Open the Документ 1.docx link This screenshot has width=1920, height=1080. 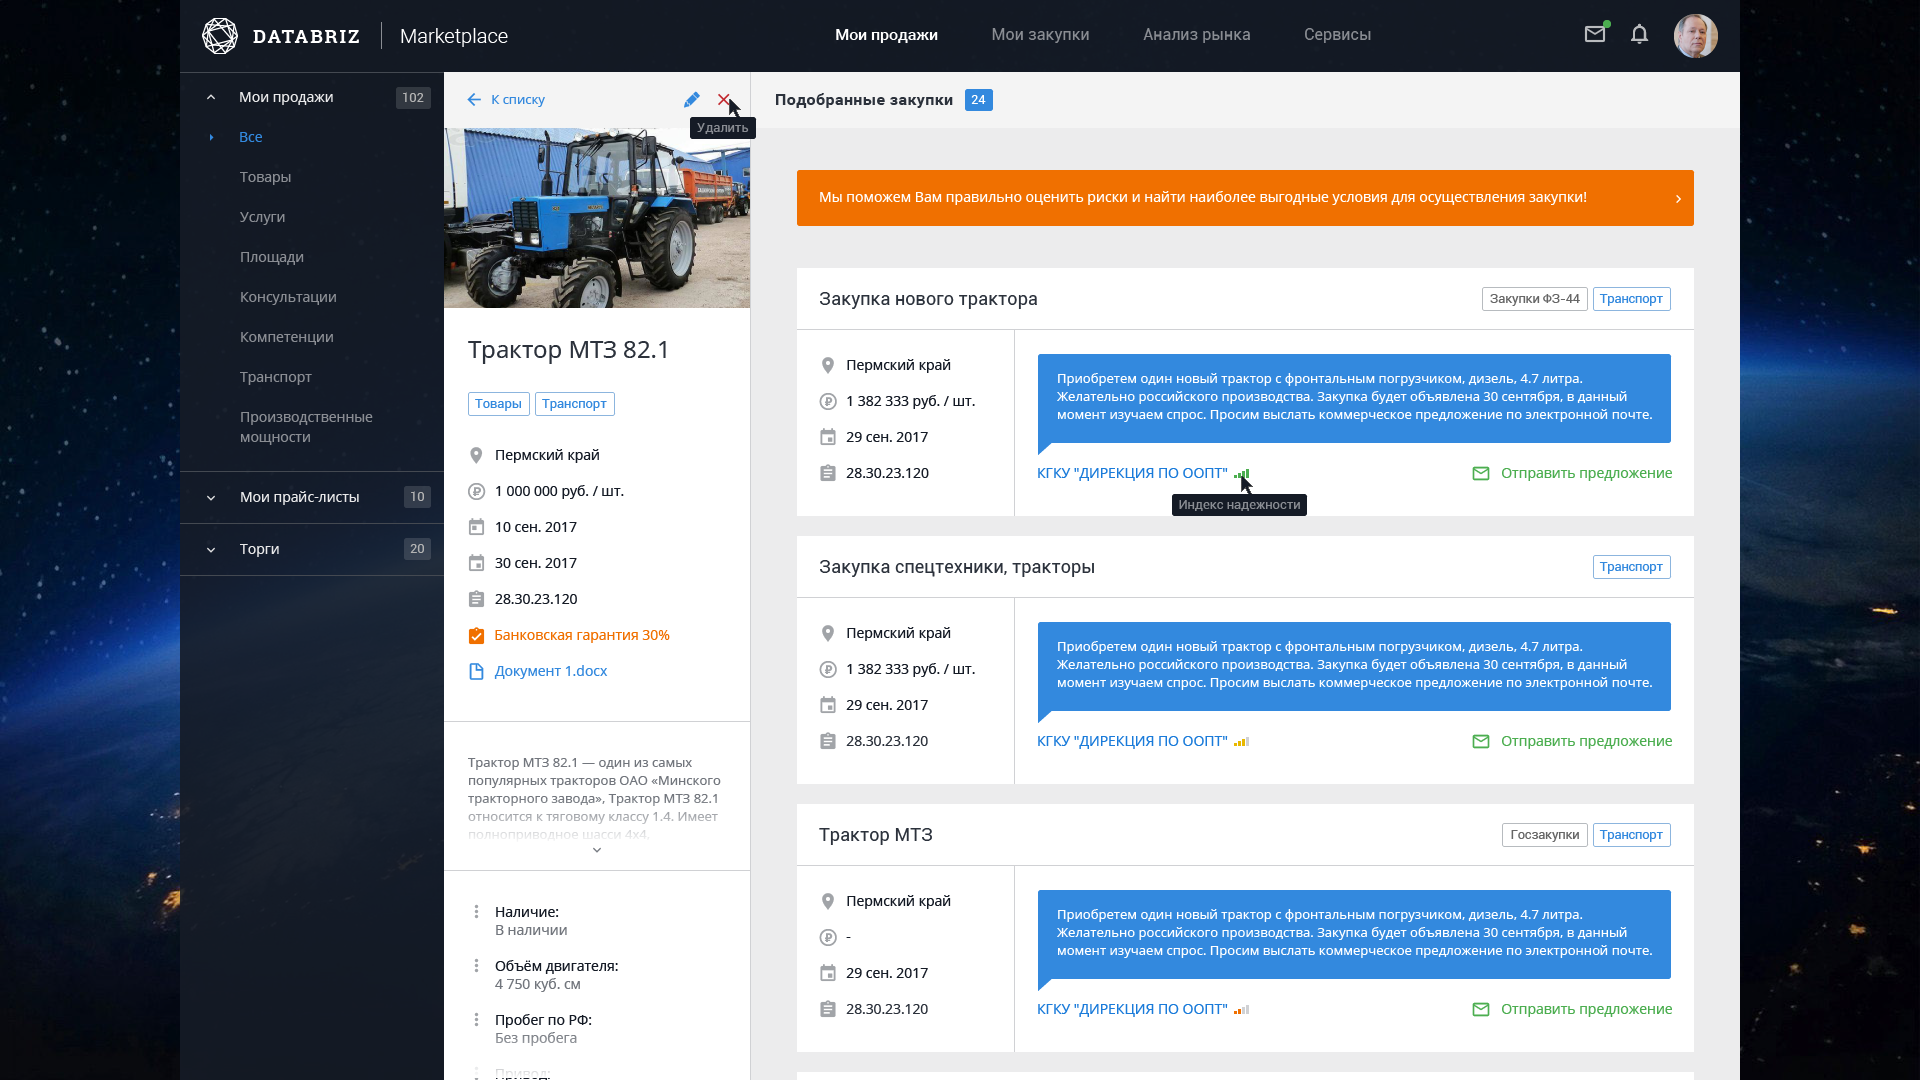551,671
